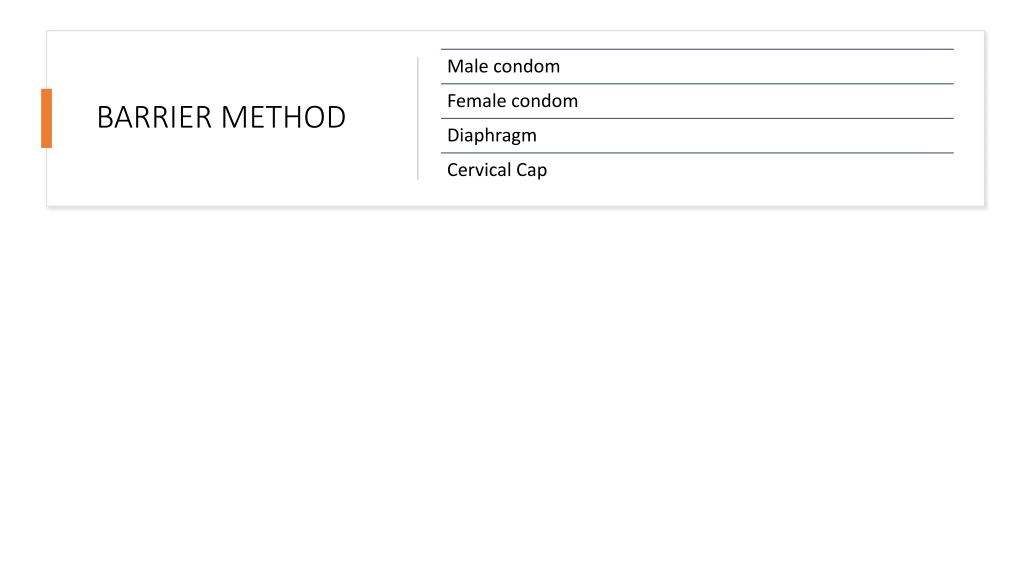Click the separator line below Diaphragm

[697, 153]
